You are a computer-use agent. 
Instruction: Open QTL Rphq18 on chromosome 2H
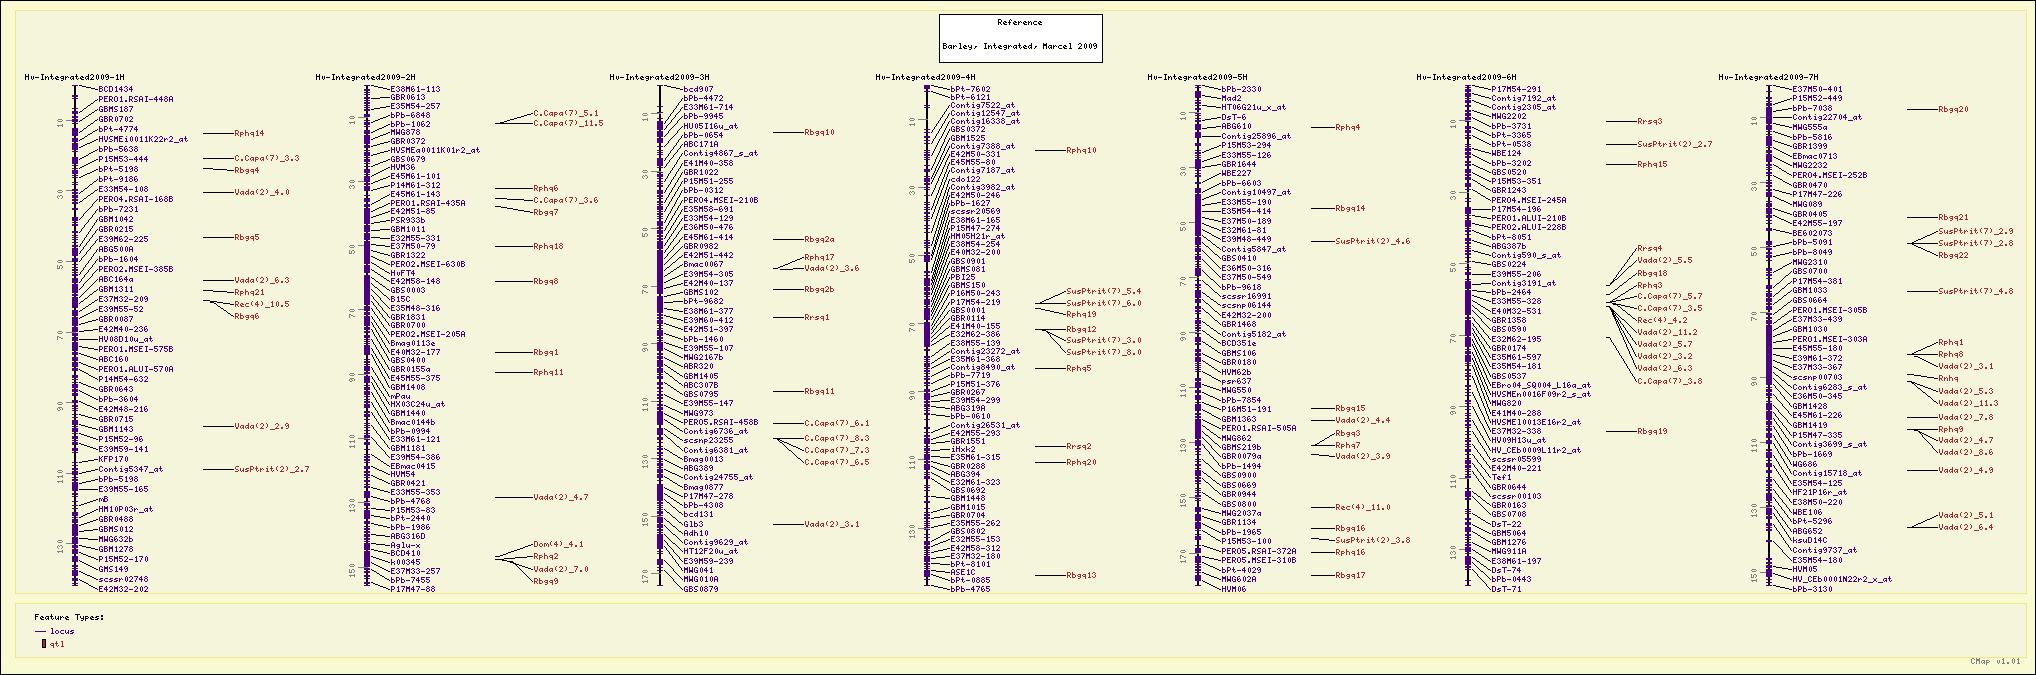coord(548,246)
